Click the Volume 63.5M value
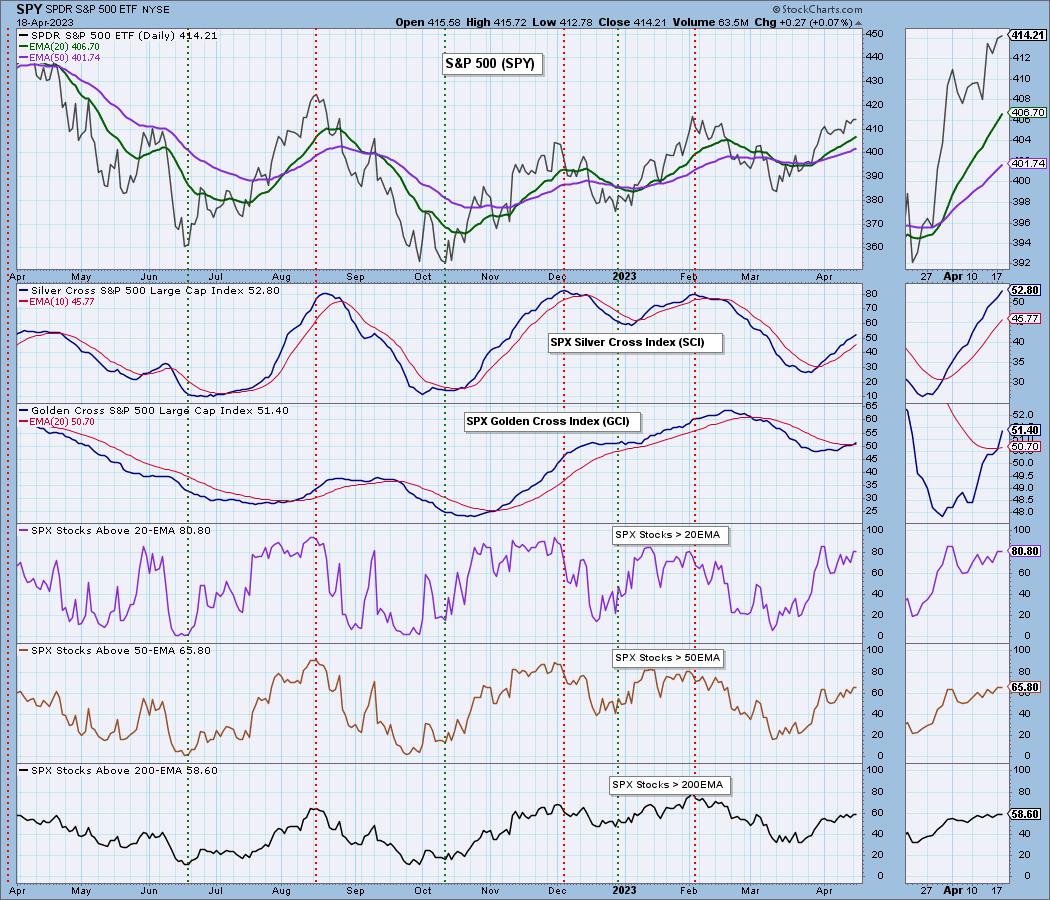 710,22
